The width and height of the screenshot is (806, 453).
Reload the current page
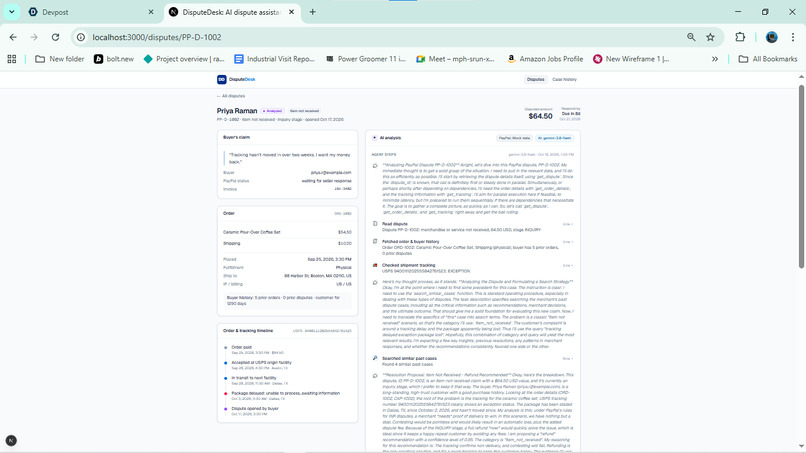pos(55,37)
